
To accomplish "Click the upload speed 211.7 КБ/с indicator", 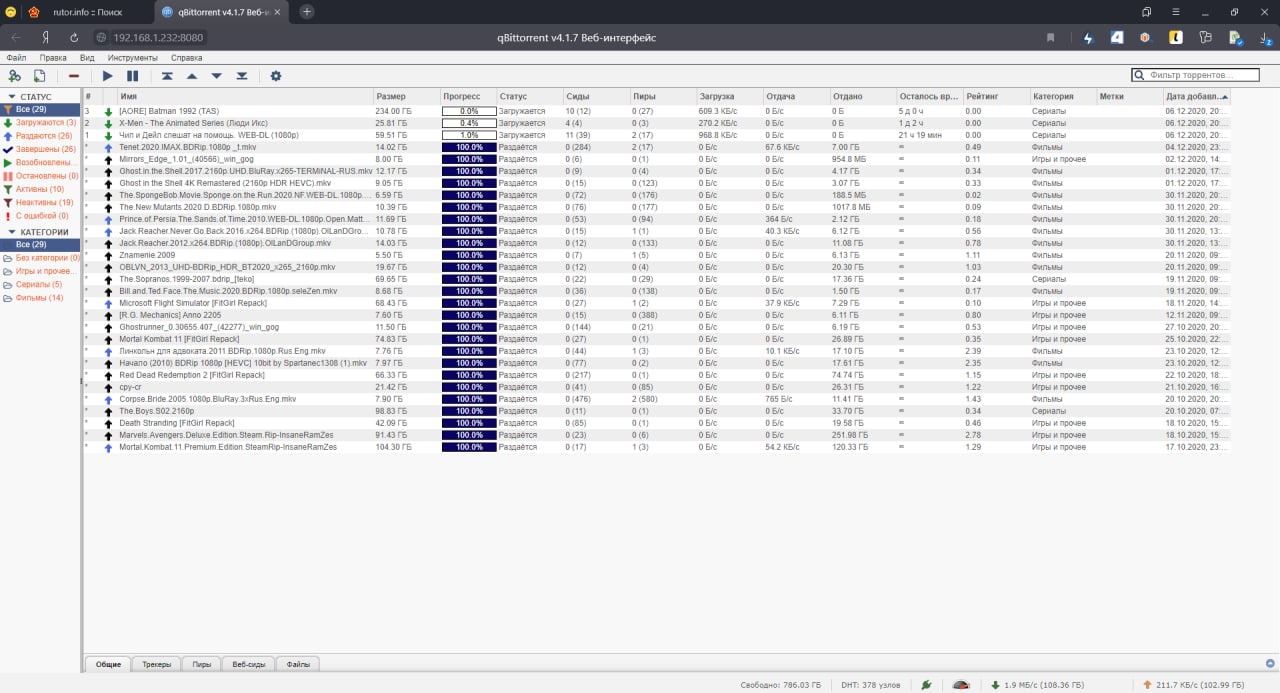I will pyautogui.click(x=1194, y=685).
